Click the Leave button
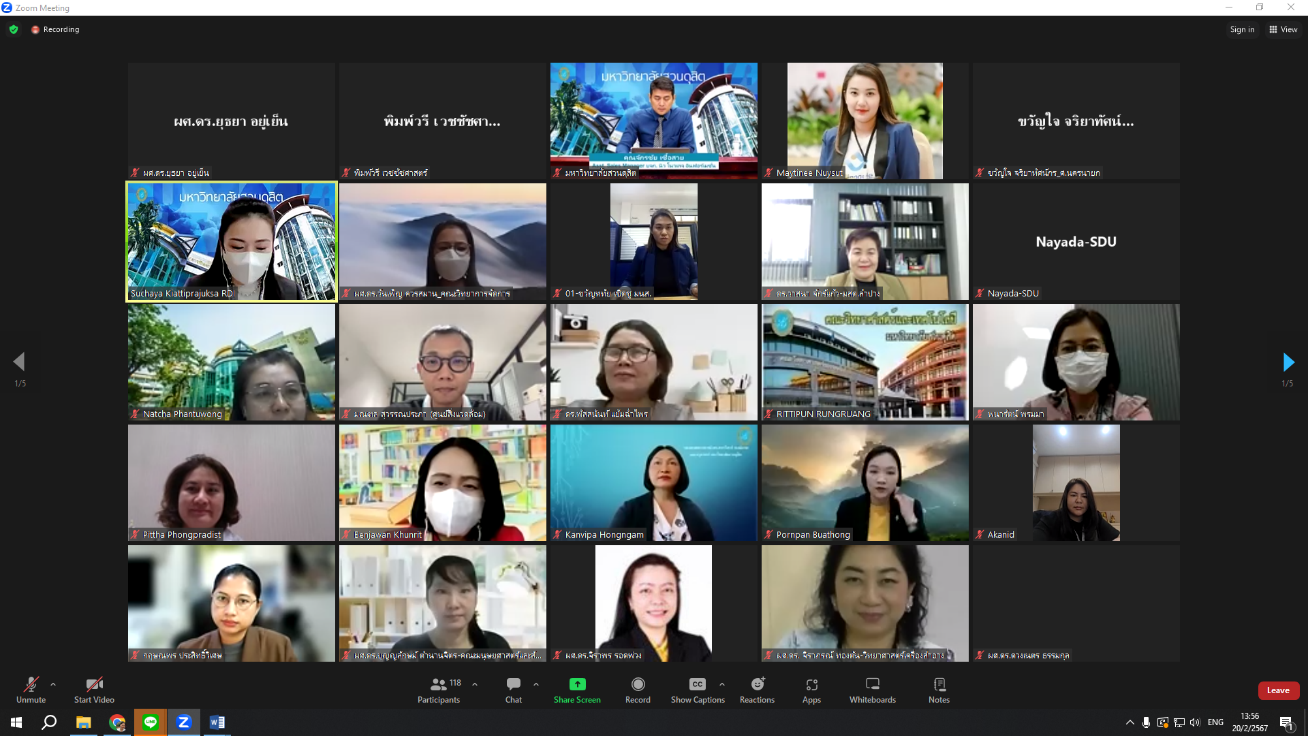Screen dimensions: 1308x736 pyautogui.click(x=1278, y=690)
